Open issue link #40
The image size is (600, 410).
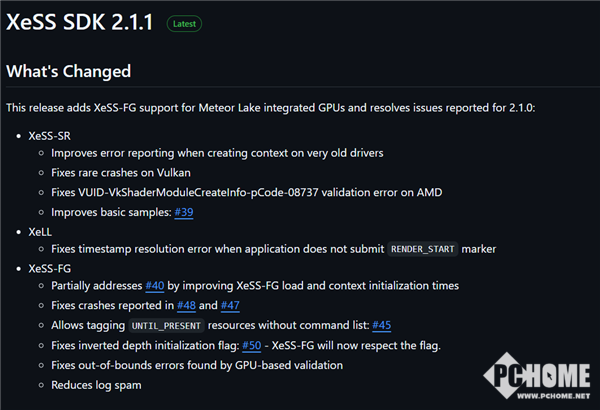155,286
